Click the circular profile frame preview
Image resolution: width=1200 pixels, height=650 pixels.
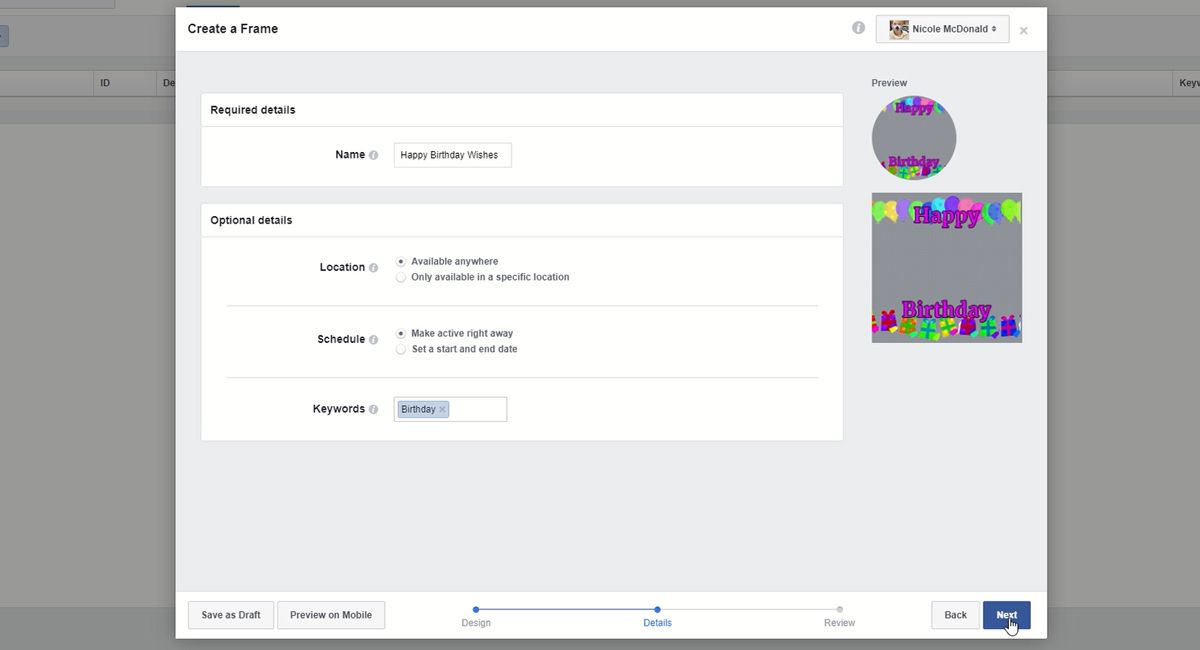click(x=914, y=138)
